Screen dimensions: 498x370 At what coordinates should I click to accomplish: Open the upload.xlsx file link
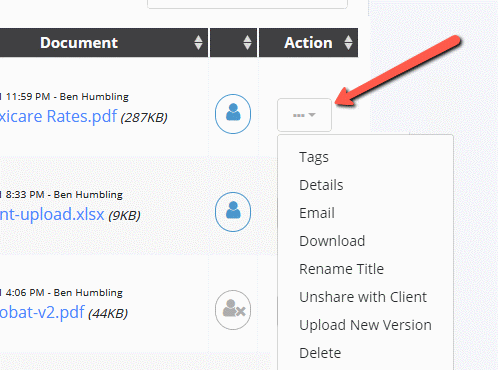(x=52, y=214)
